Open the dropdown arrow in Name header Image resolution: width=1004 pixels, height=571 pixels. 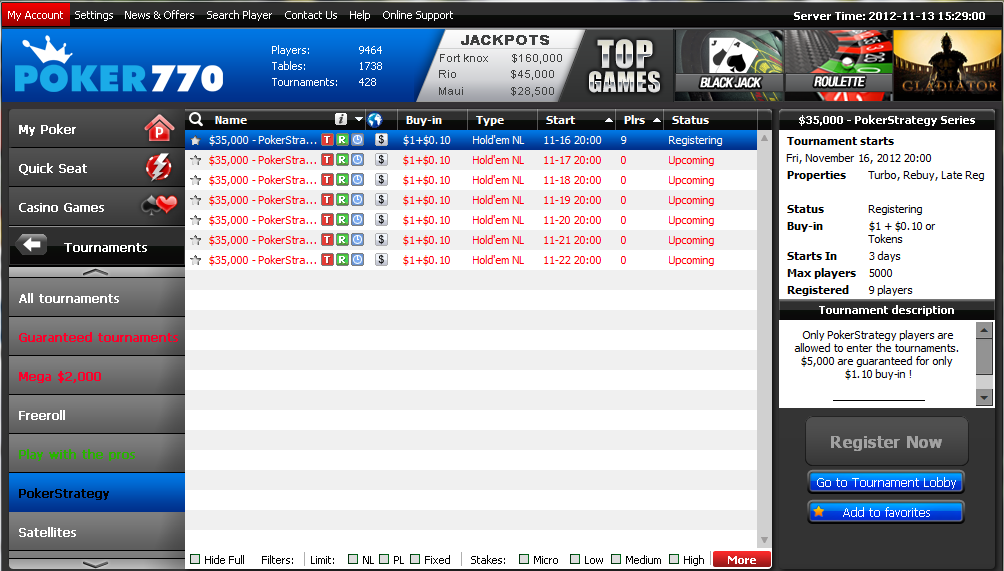coord(359,120)
